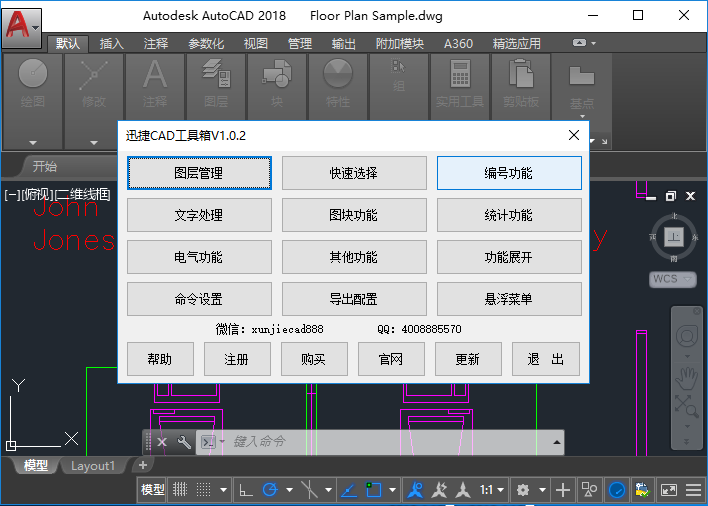Screen dimensions: 708x506
Task: Open the full navigation wheel icon
Action: [x=687, y=336]
